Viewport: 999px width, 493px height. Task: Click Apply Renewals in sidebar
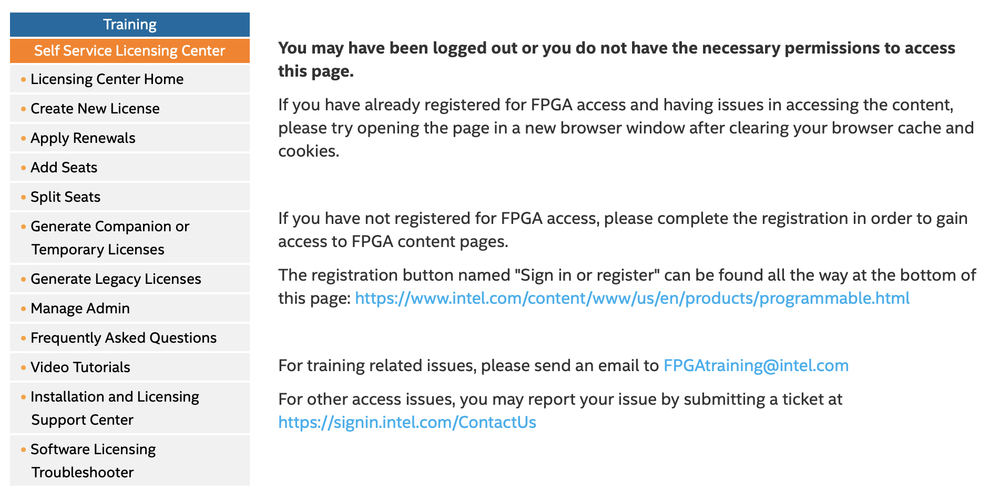tap(83, 138)
